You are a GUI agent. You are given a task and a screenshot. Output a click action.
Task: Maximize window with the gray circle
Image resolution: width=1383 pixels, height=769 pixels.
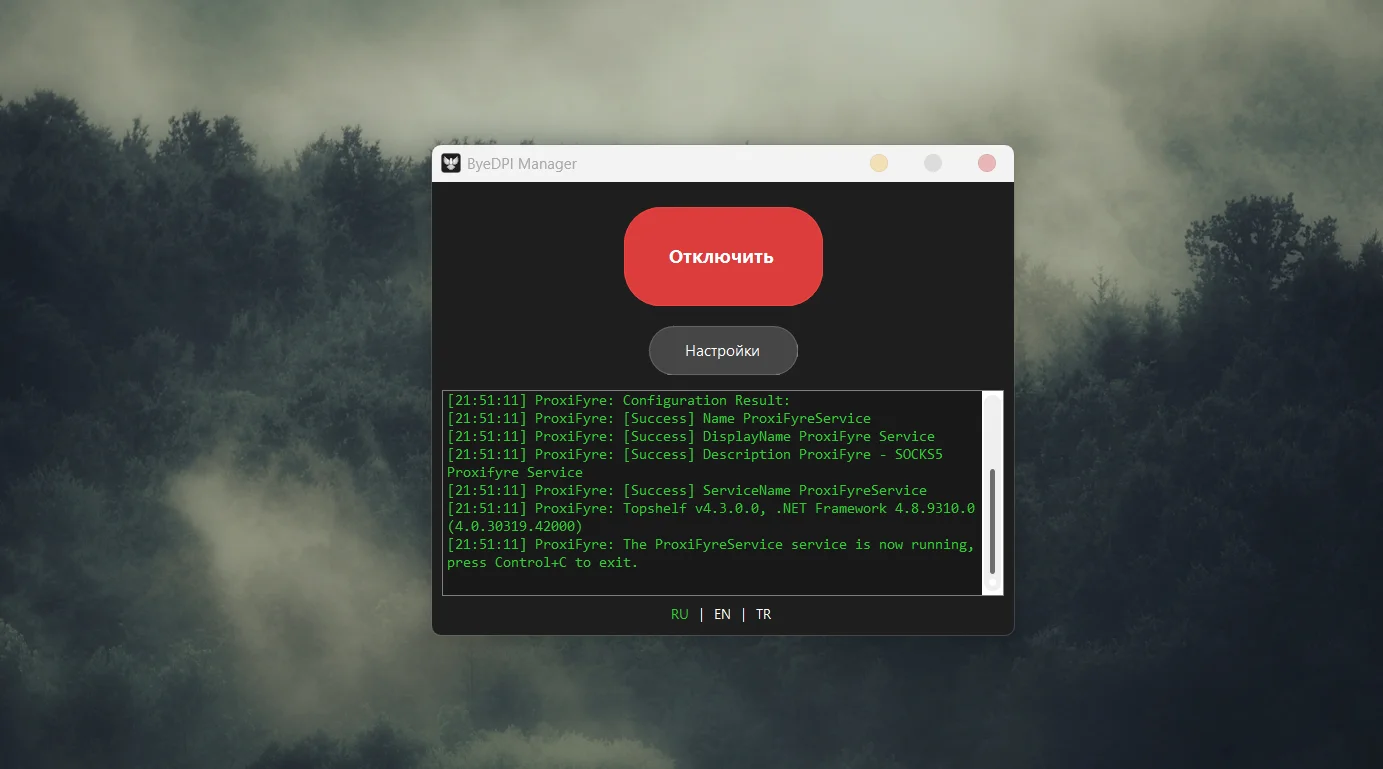(x=932, y=163)
